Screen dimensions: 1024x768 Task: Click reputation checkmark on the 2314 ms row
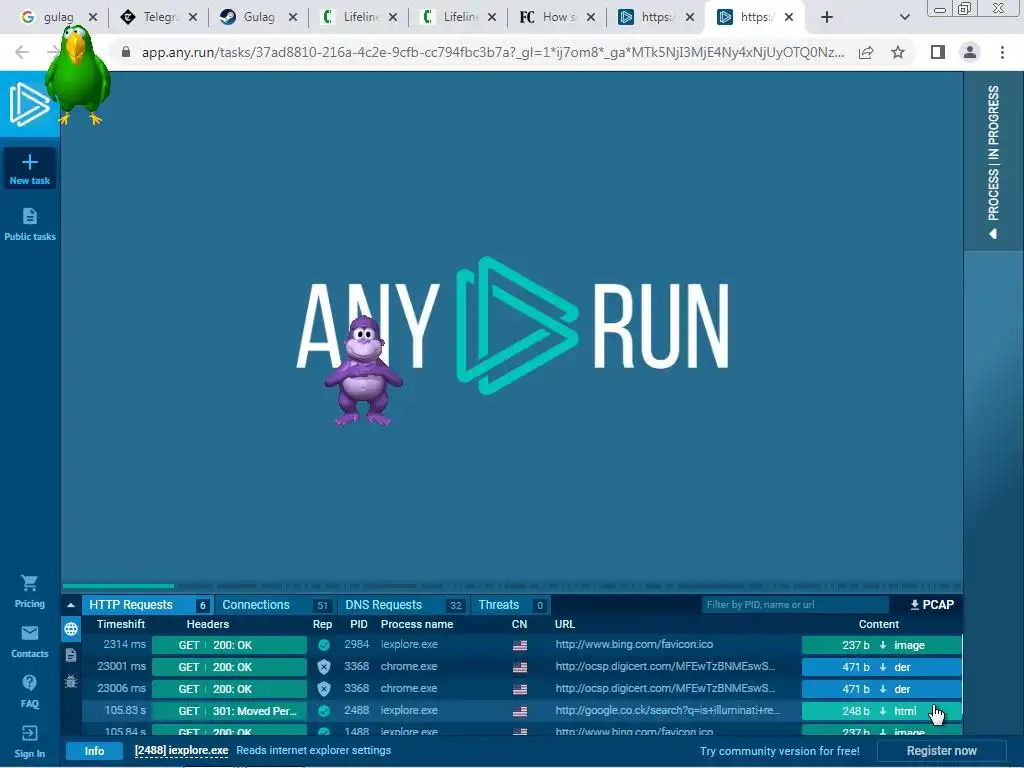323,645
